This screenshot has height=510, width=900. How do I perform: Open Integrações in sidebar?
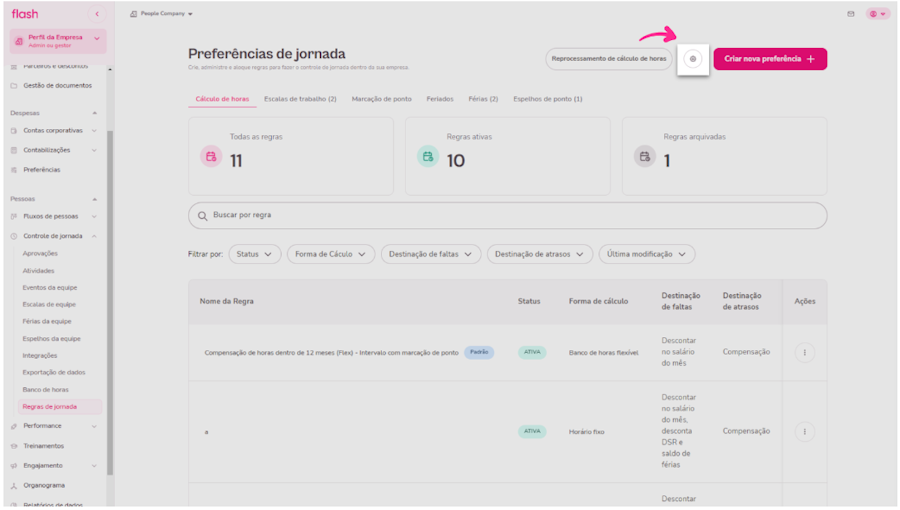pyautogui.click(x=40, y=356)
